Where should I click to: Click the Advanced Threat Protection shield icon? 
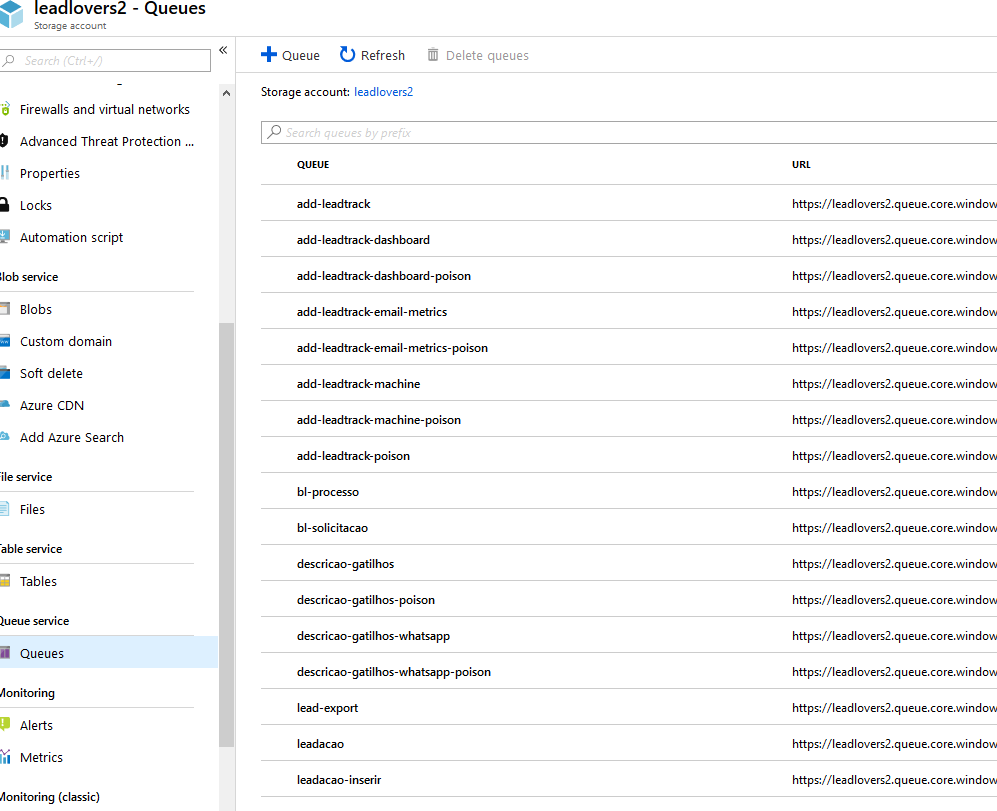4,141
